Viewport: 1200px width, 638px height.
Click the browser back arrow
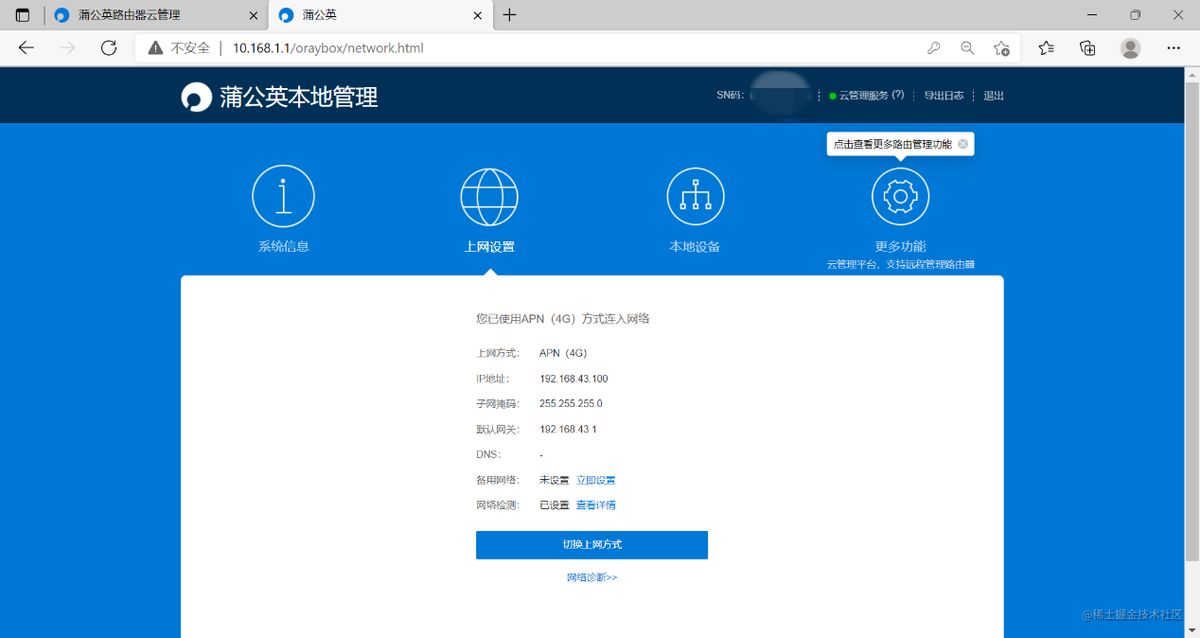point(26,47)
